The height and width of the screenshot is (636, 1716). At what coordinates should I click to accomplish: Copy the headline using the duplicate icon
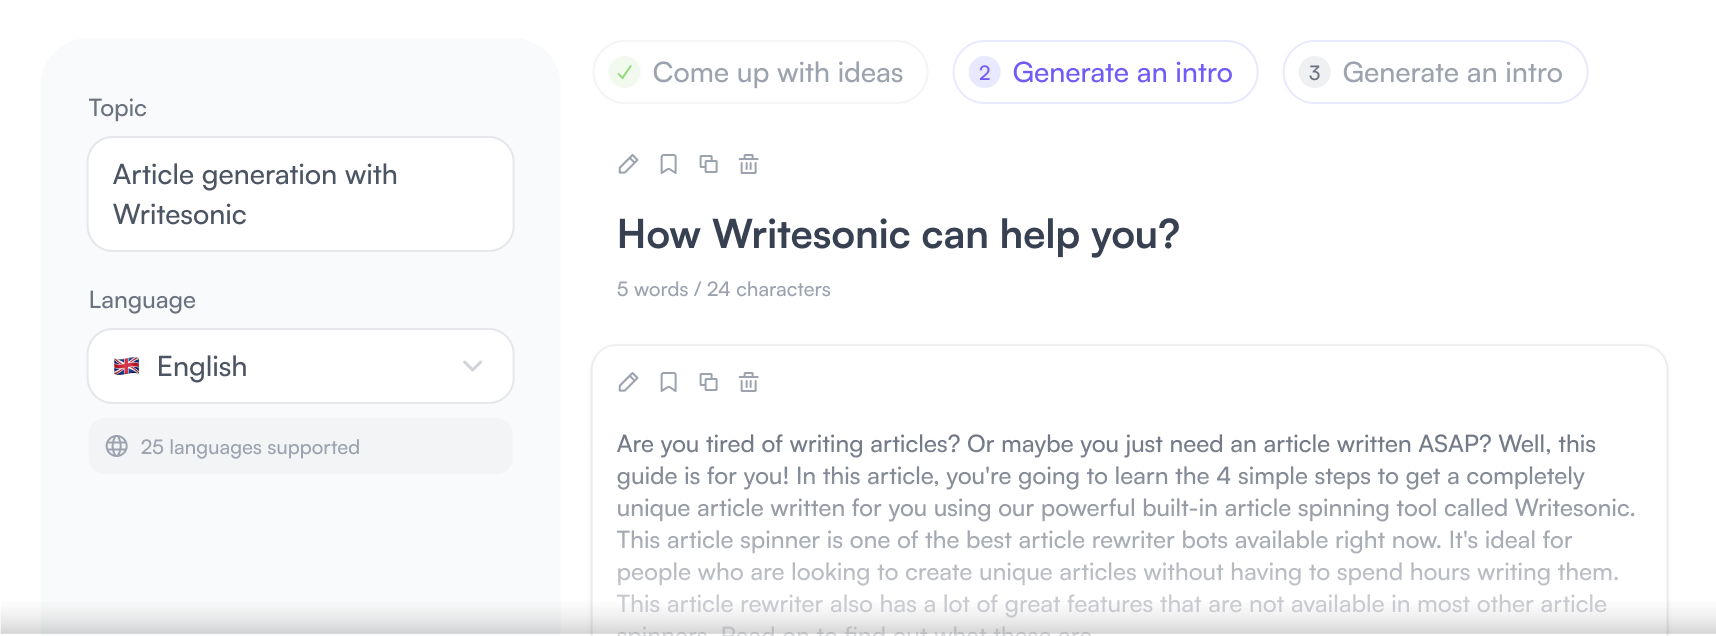pos(708,164)
